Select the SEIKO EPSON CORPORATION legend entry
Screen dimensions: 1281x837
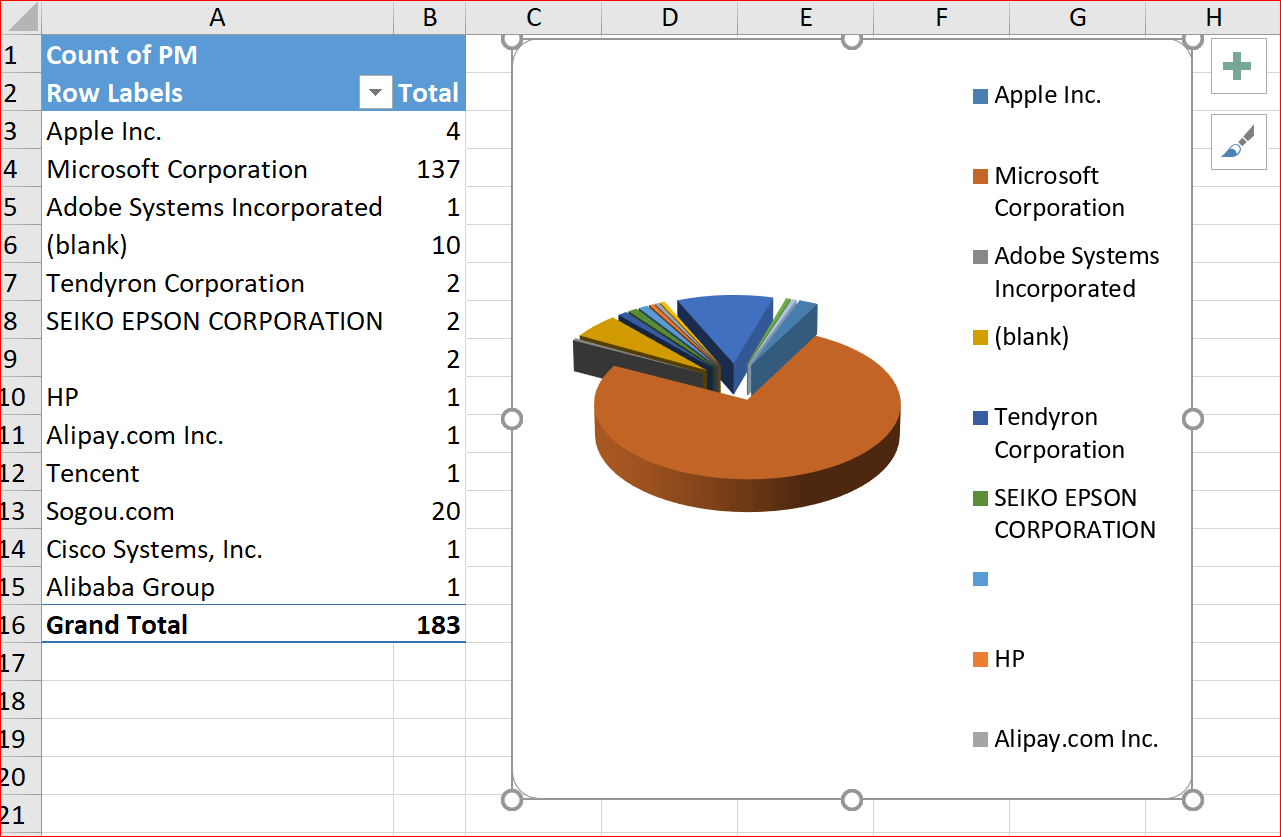[x=1065, y=513]
